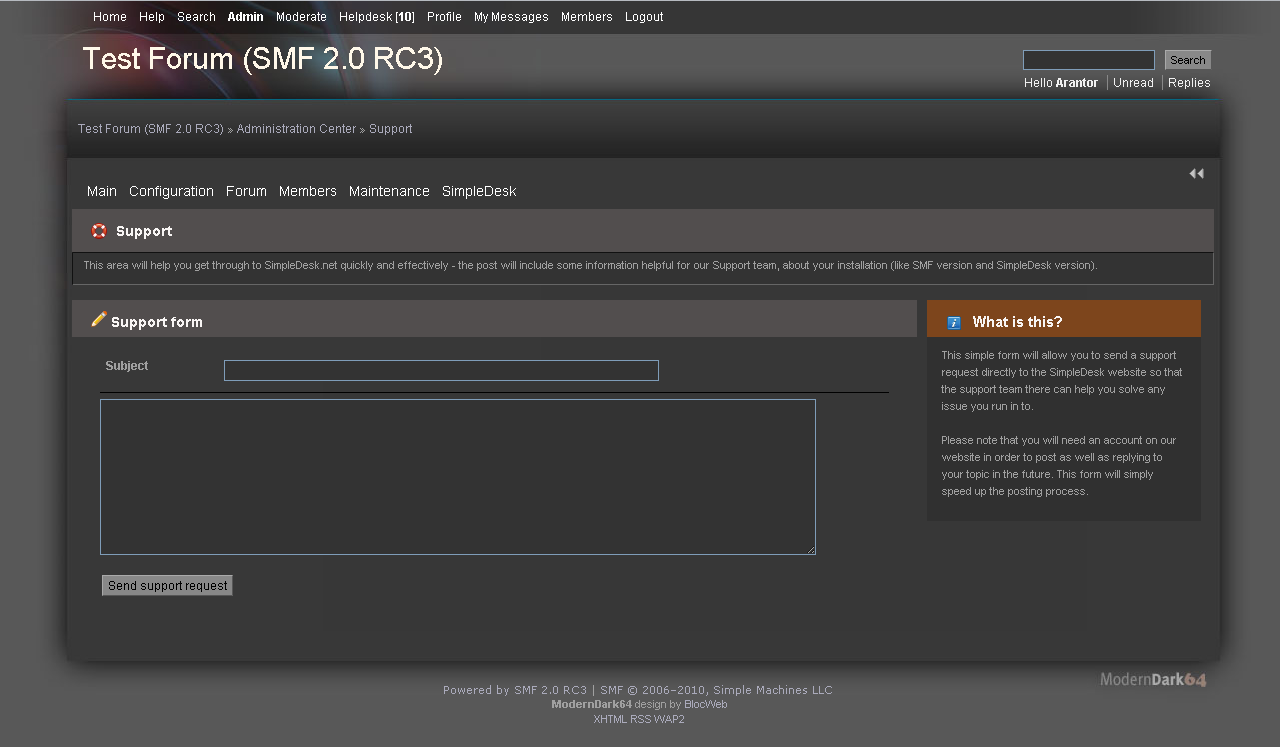Screen dimensions: 1280x747
Task: Click Logout in the top menu
Action: pos(644,17)
